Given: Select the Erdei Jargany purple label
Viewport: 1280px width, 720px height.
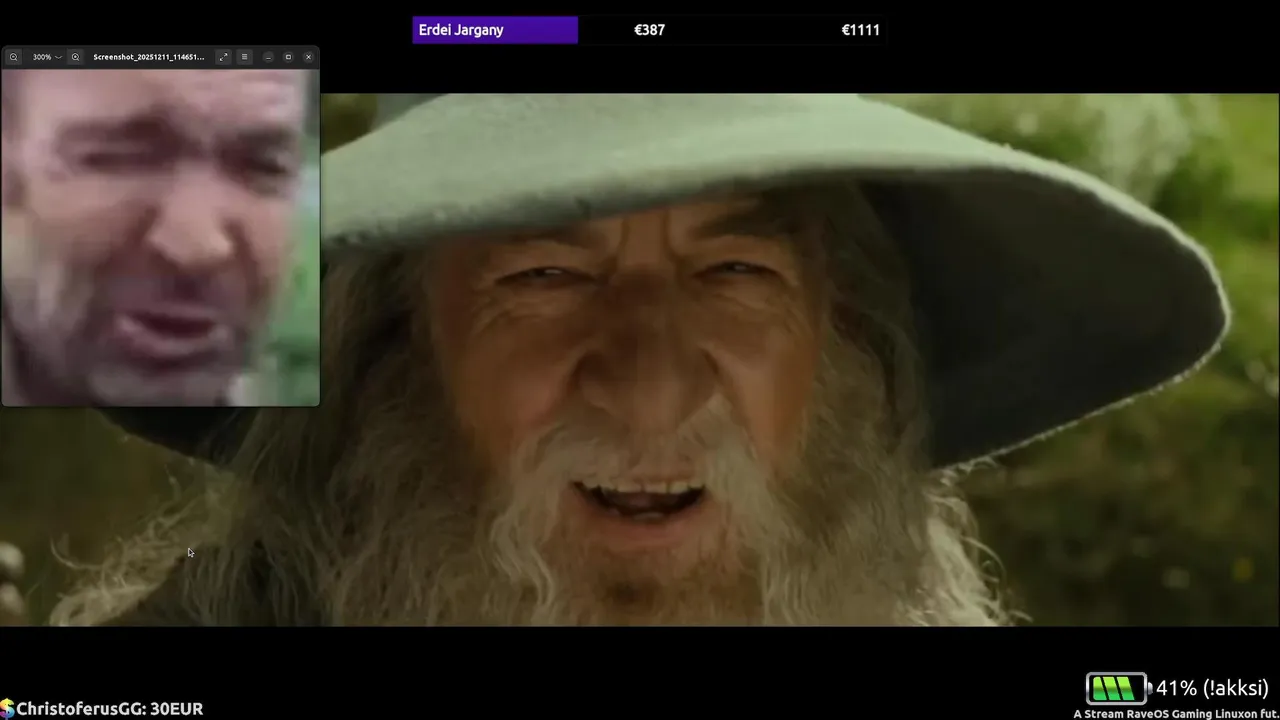Looking at the screenshot, I should click(495, 30).
